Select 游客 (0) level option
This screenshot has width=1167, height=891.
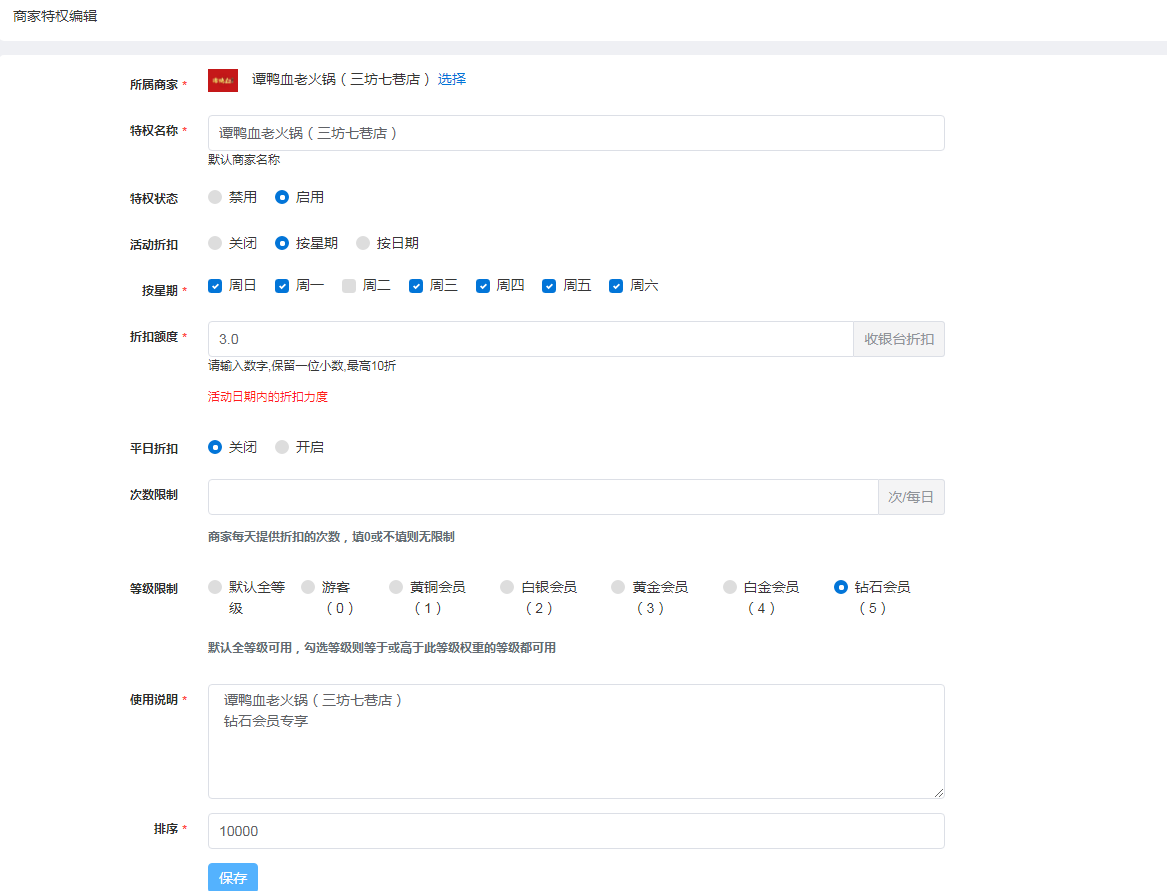pos(308,587)
